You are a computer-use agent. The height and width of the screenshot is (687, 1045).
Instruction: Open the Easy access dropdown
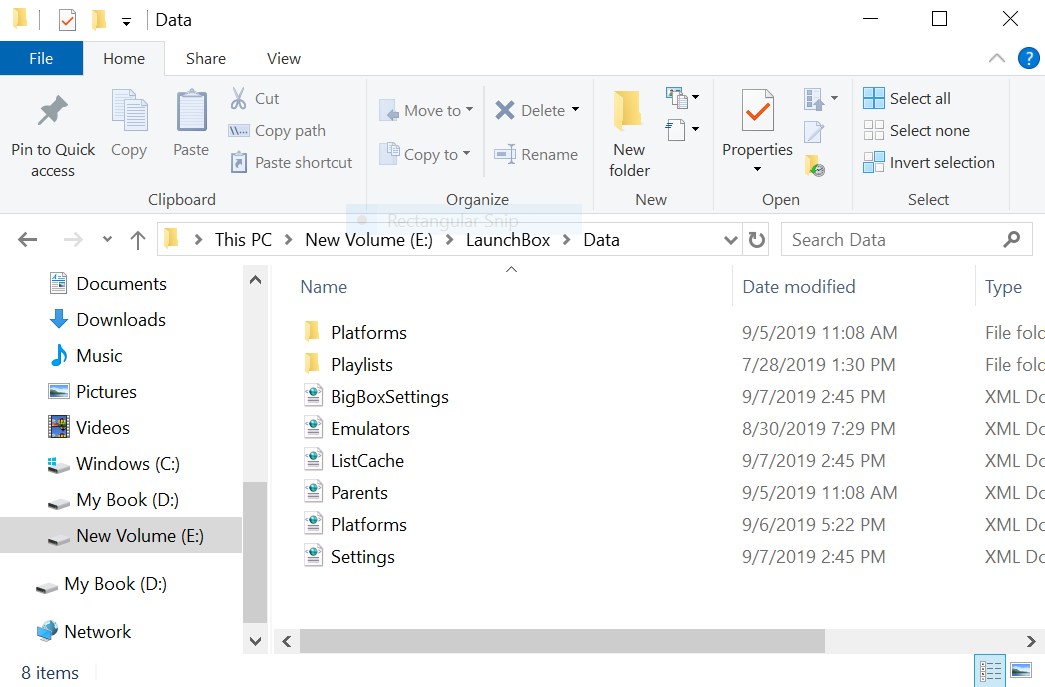pos(682,129)
